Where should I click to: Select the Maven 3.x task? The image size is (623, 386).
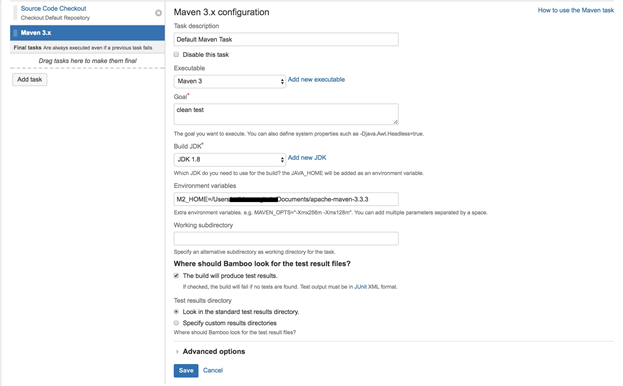point(87,33)
